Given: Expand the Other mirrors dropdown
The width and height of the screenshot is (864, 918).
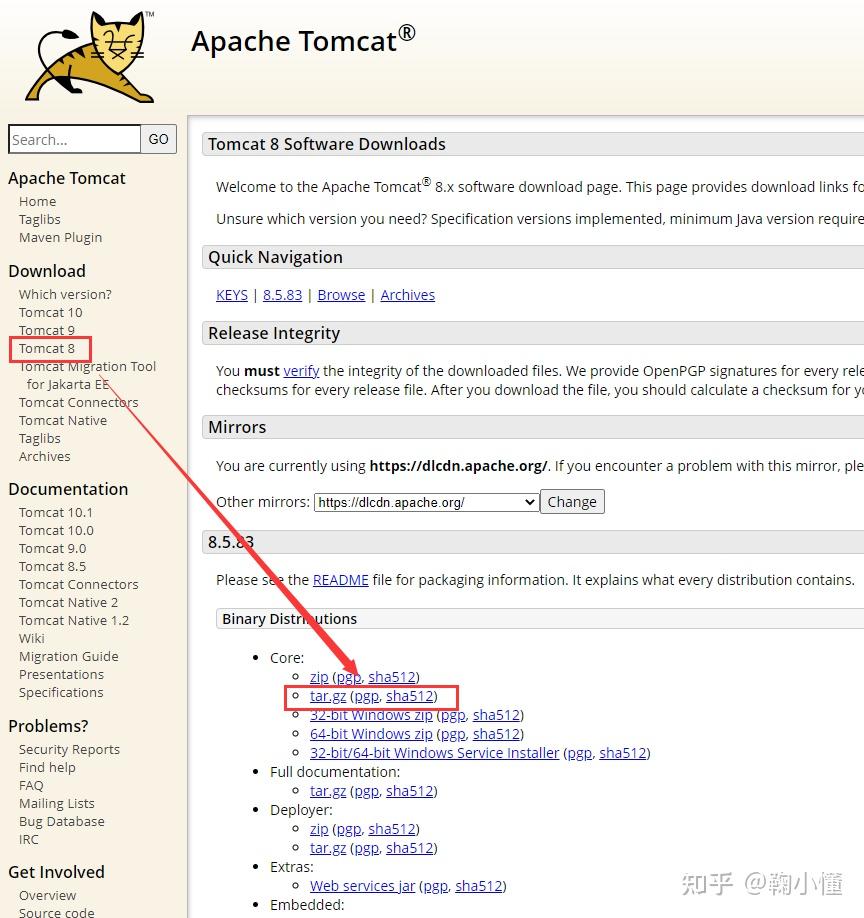Looking at the screenshot, I should (426, 502).
